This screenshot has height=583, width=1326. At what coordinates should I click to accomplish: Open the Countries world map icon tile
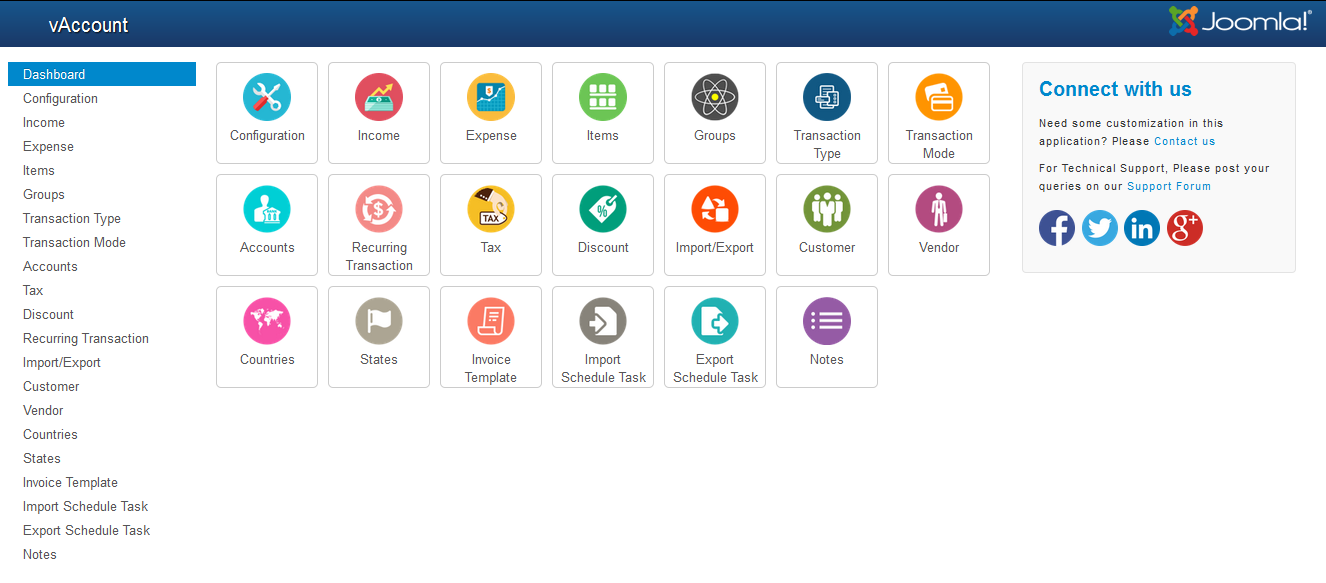(267, 337)
